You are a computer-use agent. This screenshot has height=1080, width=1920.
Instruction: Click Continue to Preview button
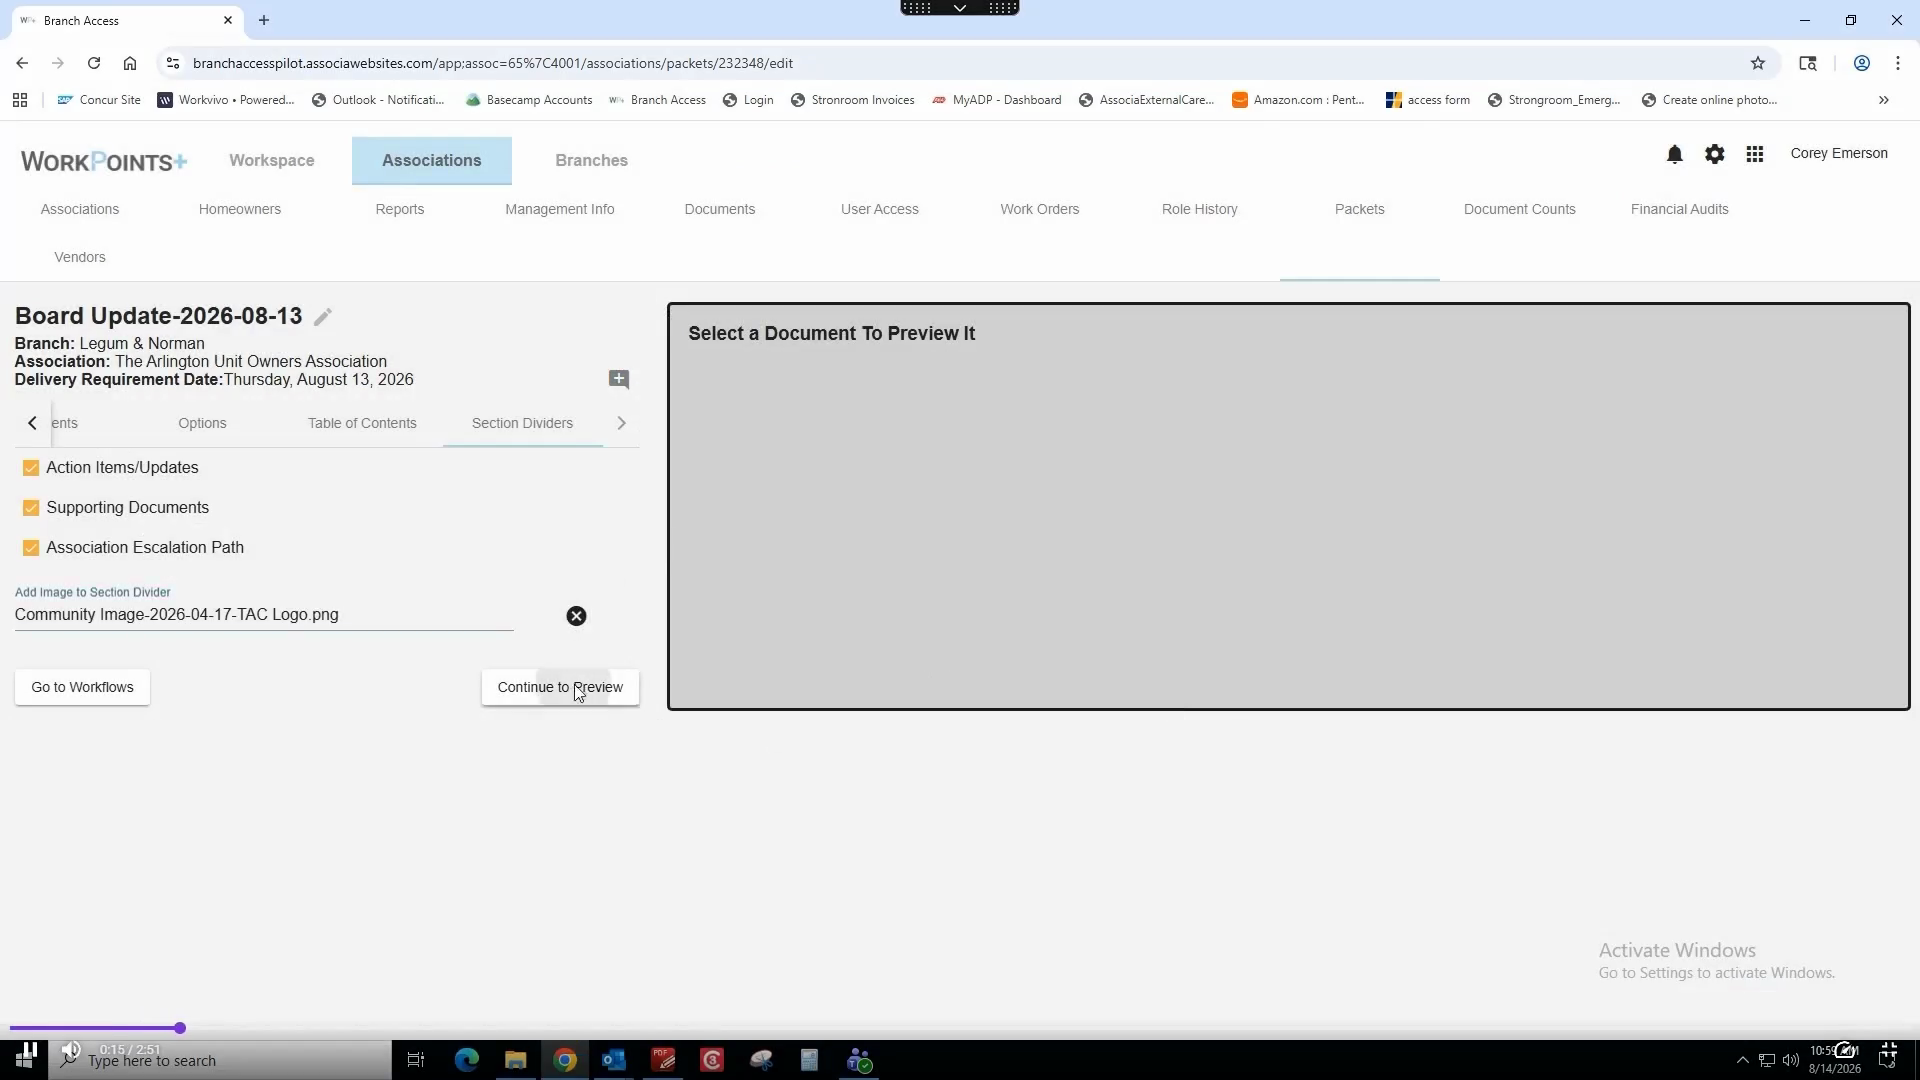(560, 687)
